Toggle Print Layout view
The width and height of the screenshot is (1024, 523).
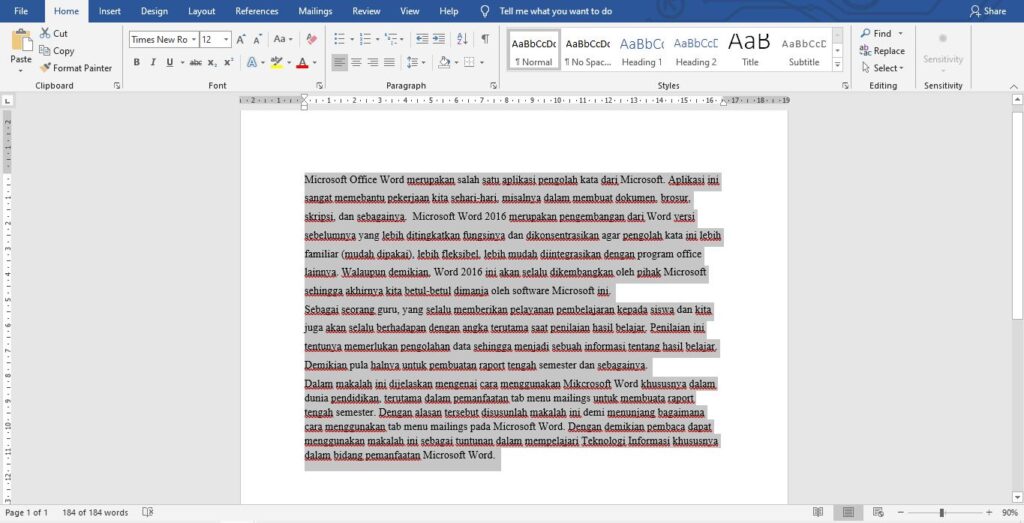[x=848, y=513]
